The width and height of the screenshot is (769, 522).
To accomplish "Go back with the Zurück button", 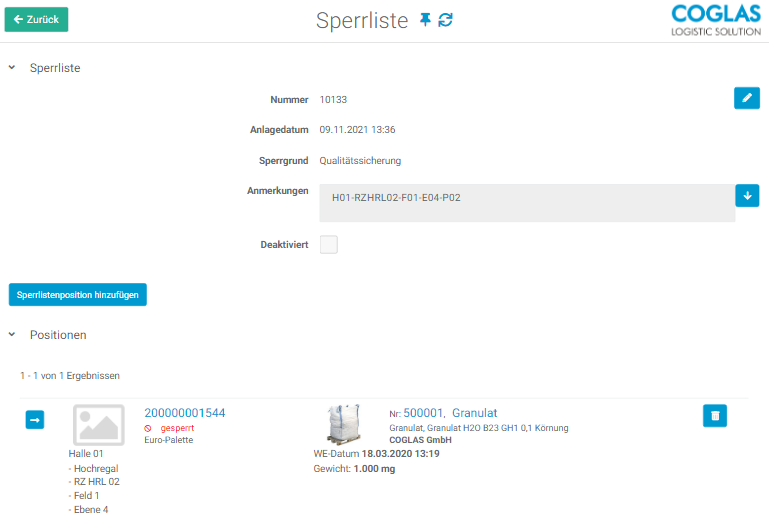I will tap(36, 19).
